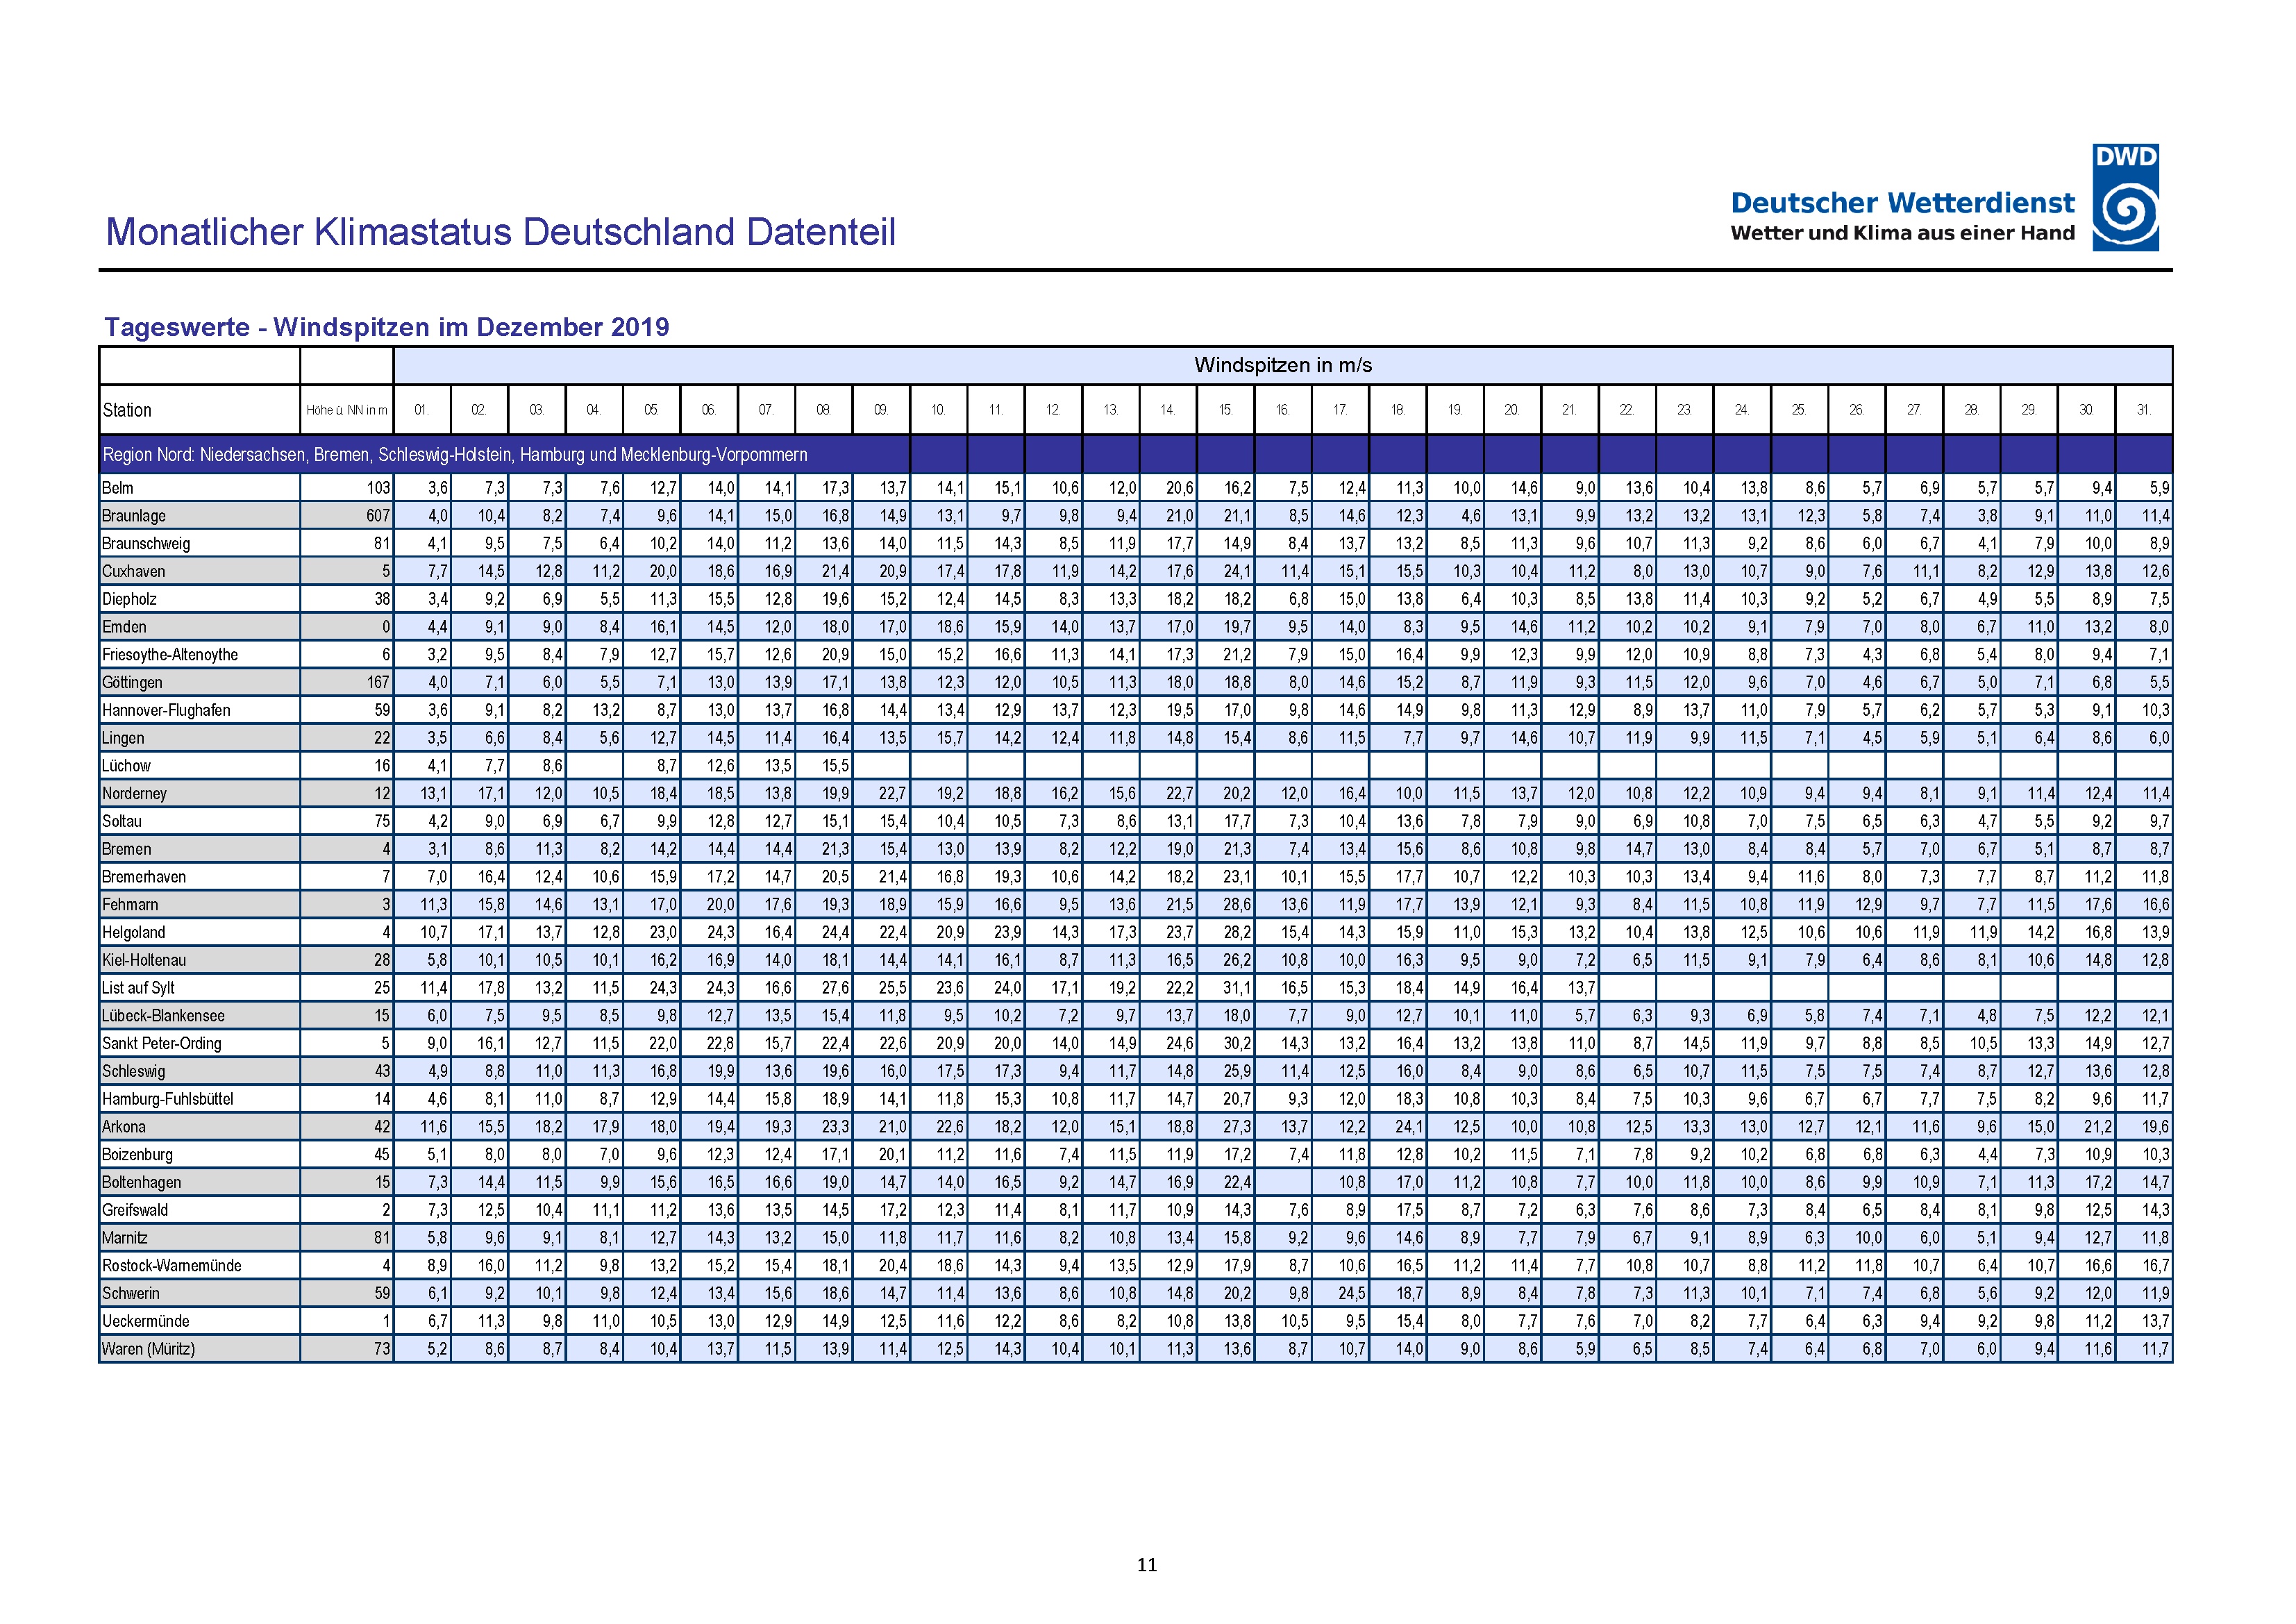The image size is (2296, 1624).
Task: Select the 'Region Nord' section header row
Action: (x=1136, y=455)
